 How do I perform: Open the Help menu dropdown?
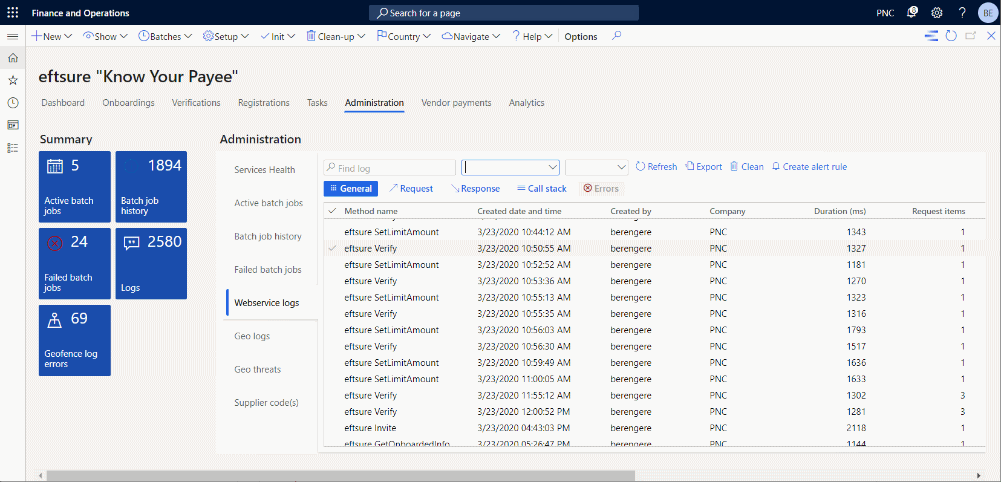click(x=531, y=36)
